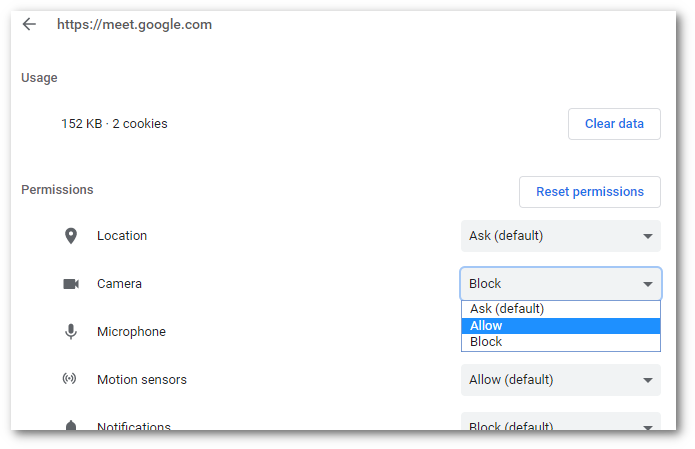Choose Ask (default) in the Camera list
695x449 pixels.
pos(561,309)
